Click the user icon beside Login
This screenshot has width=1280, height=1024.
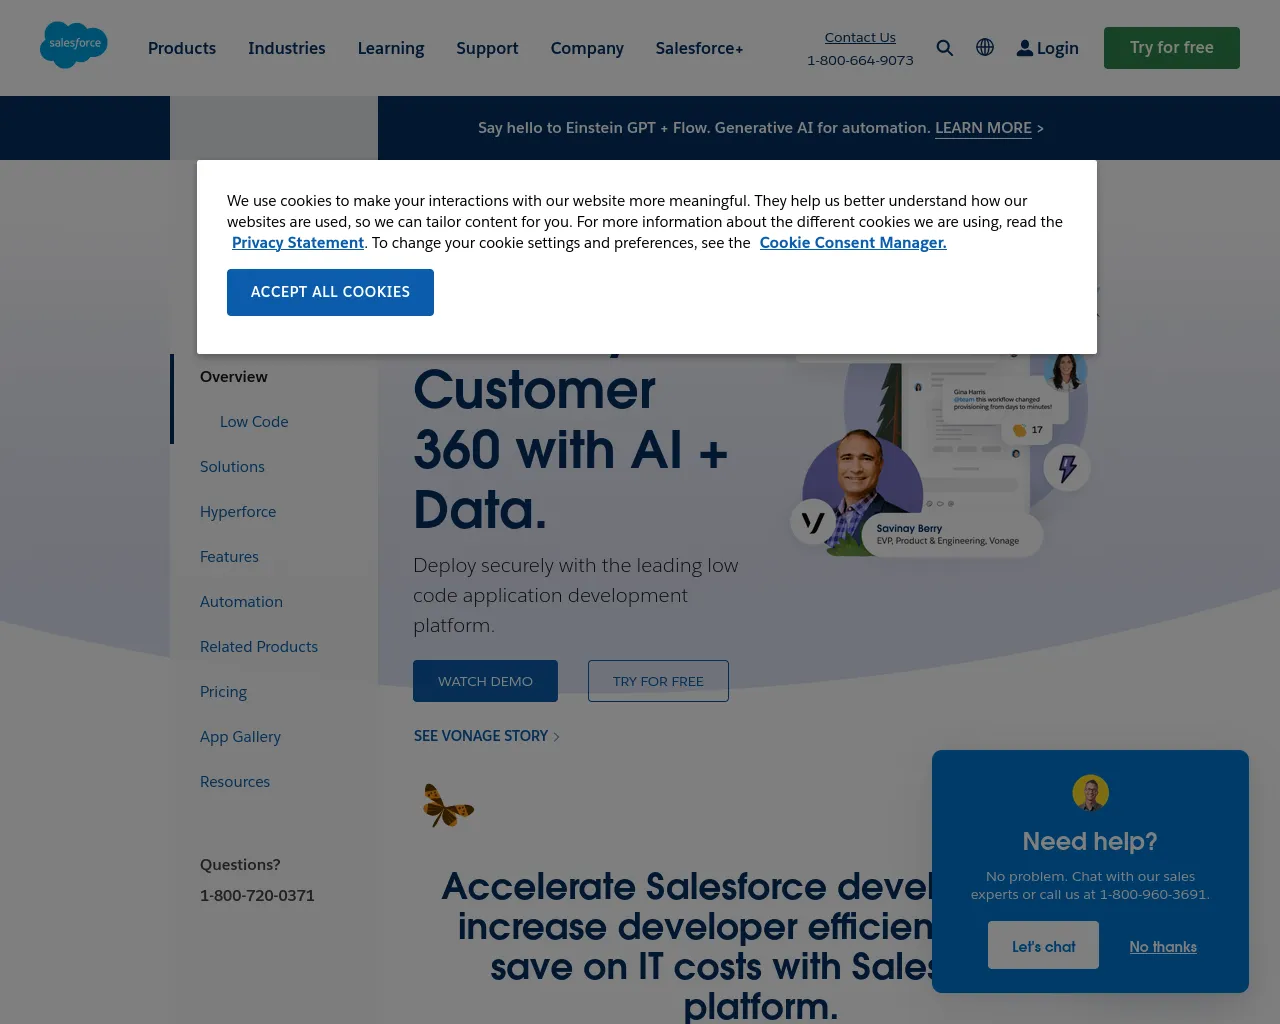point(1025,48)
